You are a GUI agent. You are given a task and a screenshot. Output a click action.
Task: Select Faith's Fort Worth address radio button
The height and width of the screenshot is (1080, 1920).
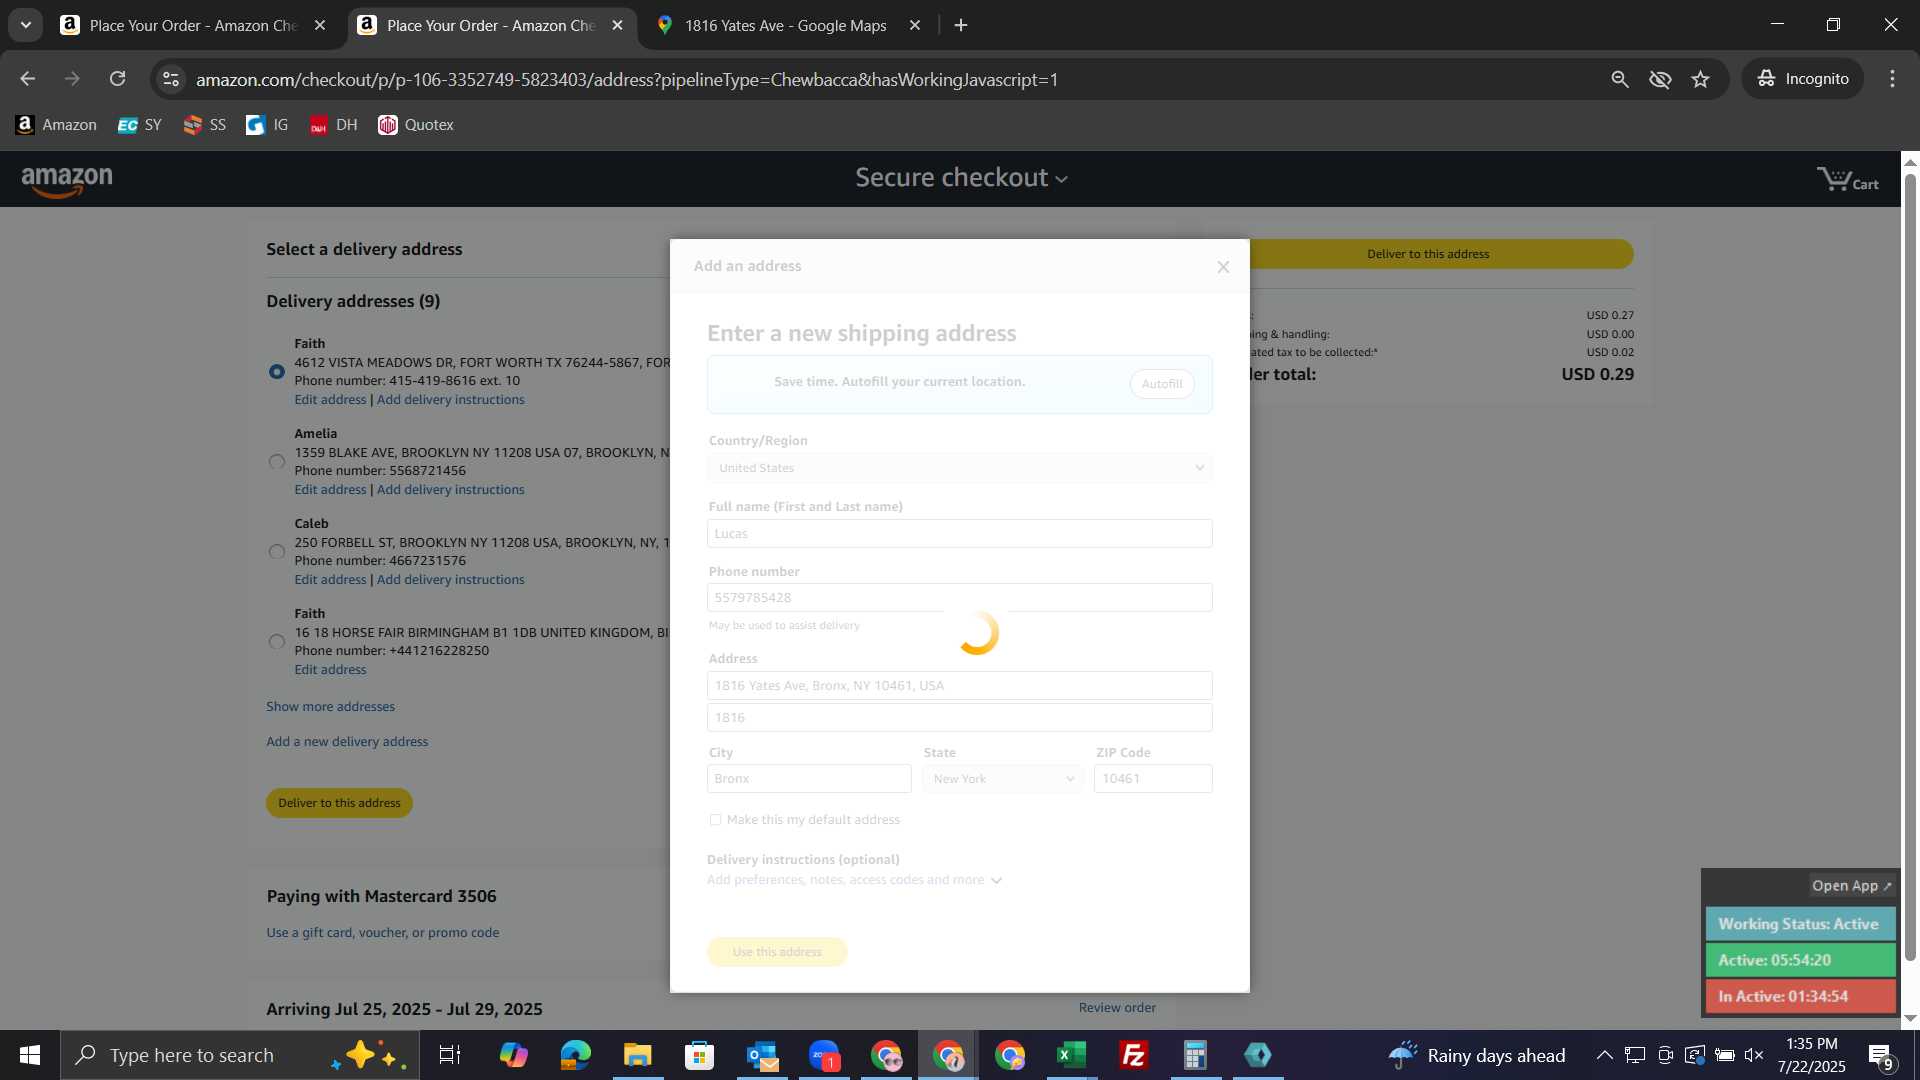point(277,372)
